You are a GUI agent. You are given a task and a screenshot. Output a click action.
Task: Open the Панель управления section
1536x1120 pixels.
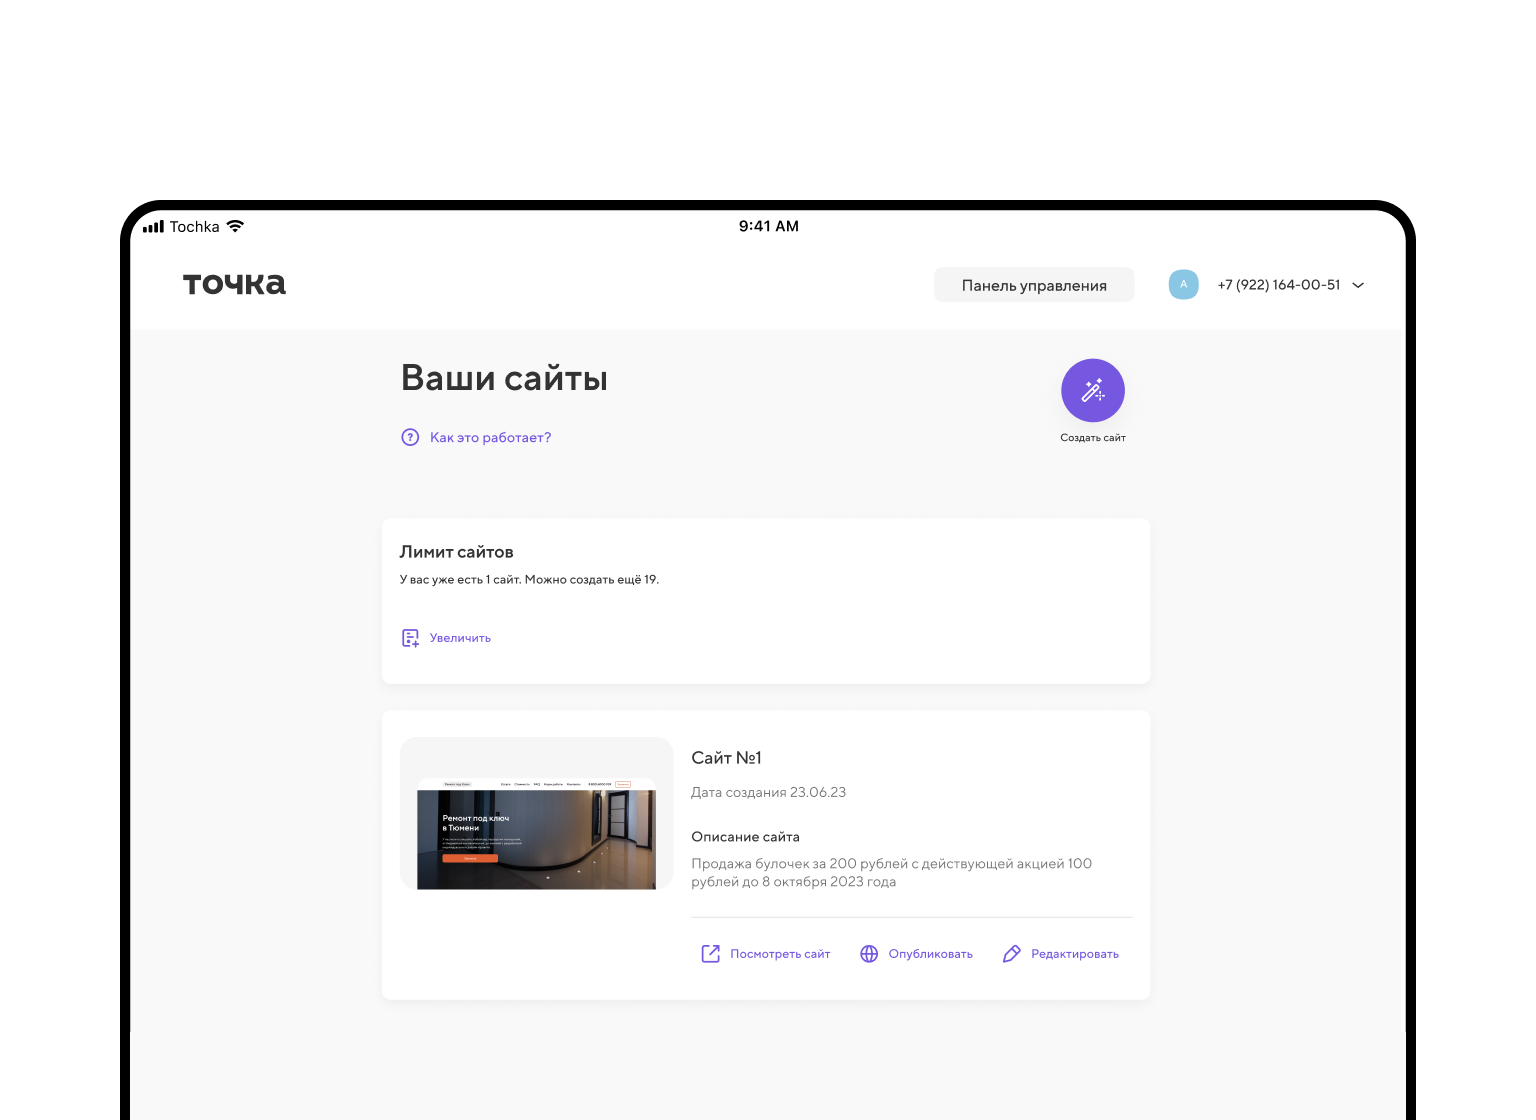coord(1033,285)
